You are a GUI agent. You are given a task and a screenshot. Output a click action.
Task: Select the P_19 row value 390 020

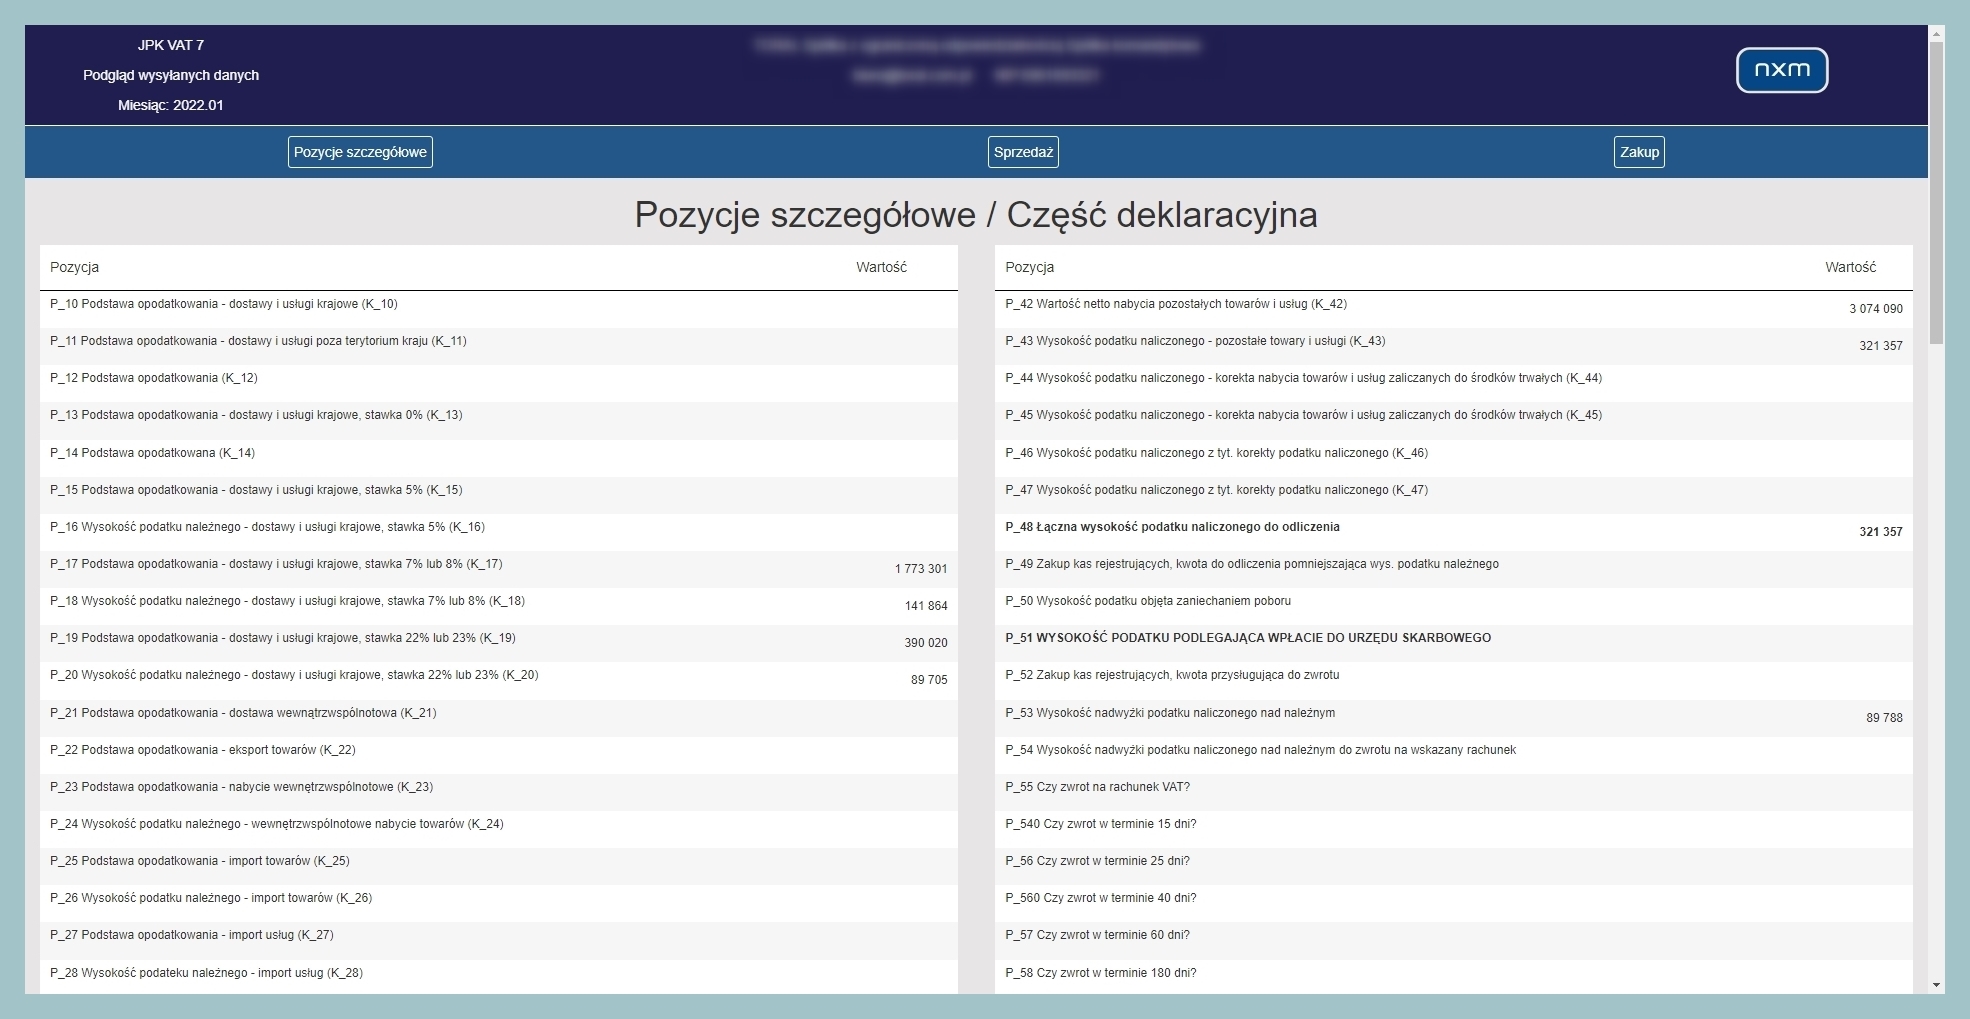coord(926,643)
